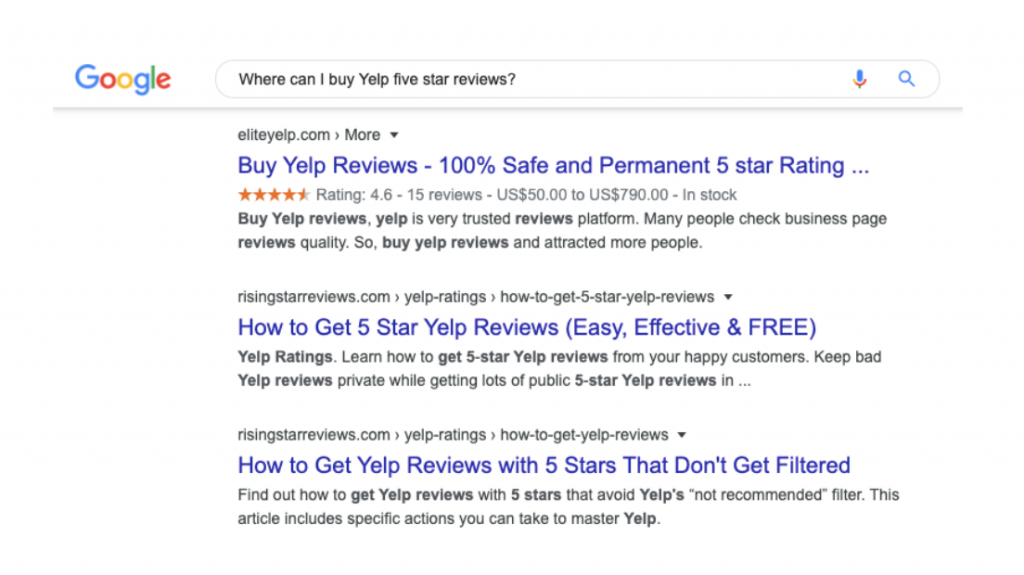Select the "More" breadcrumb after eliteyelp.com
Image resolution: width=1024 pixels, height=575 pixels.
click(362, 135)
